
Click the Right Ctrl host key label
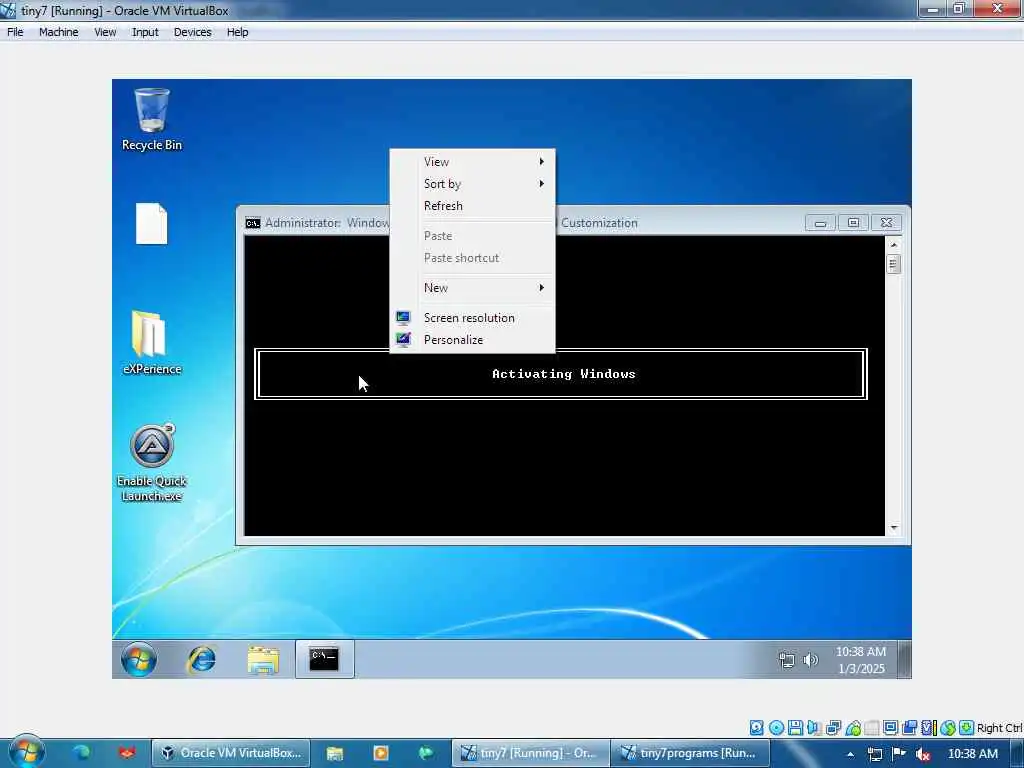pos(1000,728)
